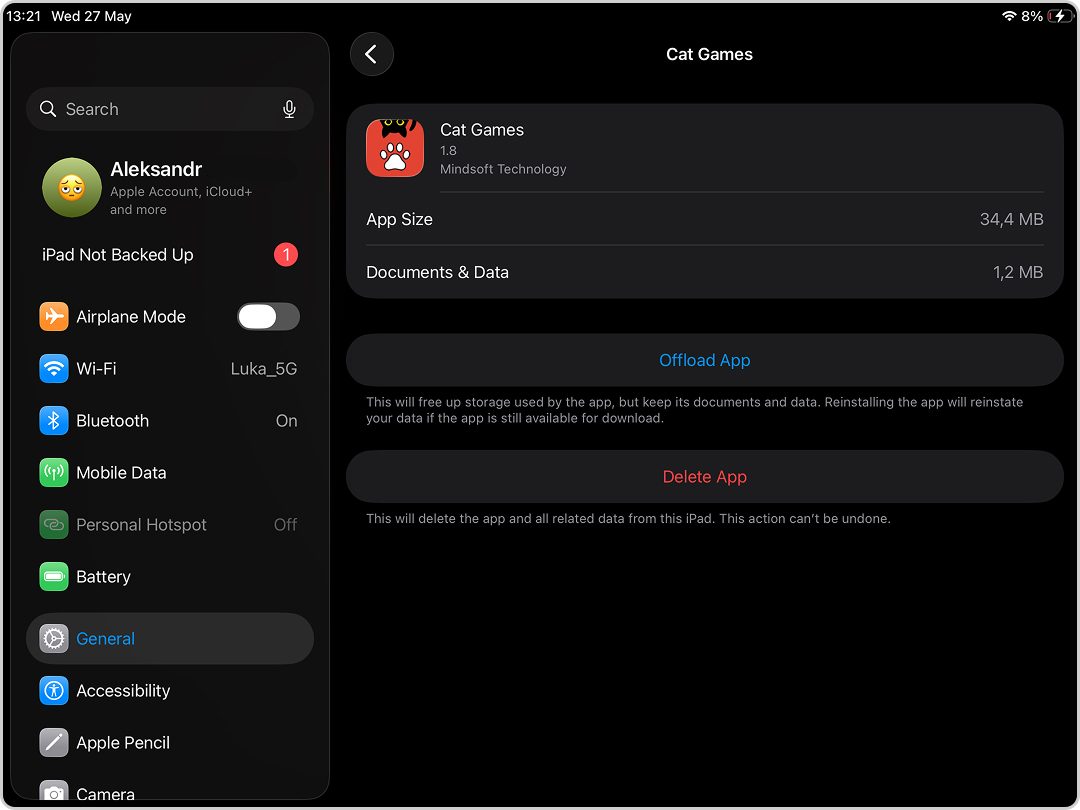
Task: Open Mobile Data settings
Action: [x=169, y=472]
